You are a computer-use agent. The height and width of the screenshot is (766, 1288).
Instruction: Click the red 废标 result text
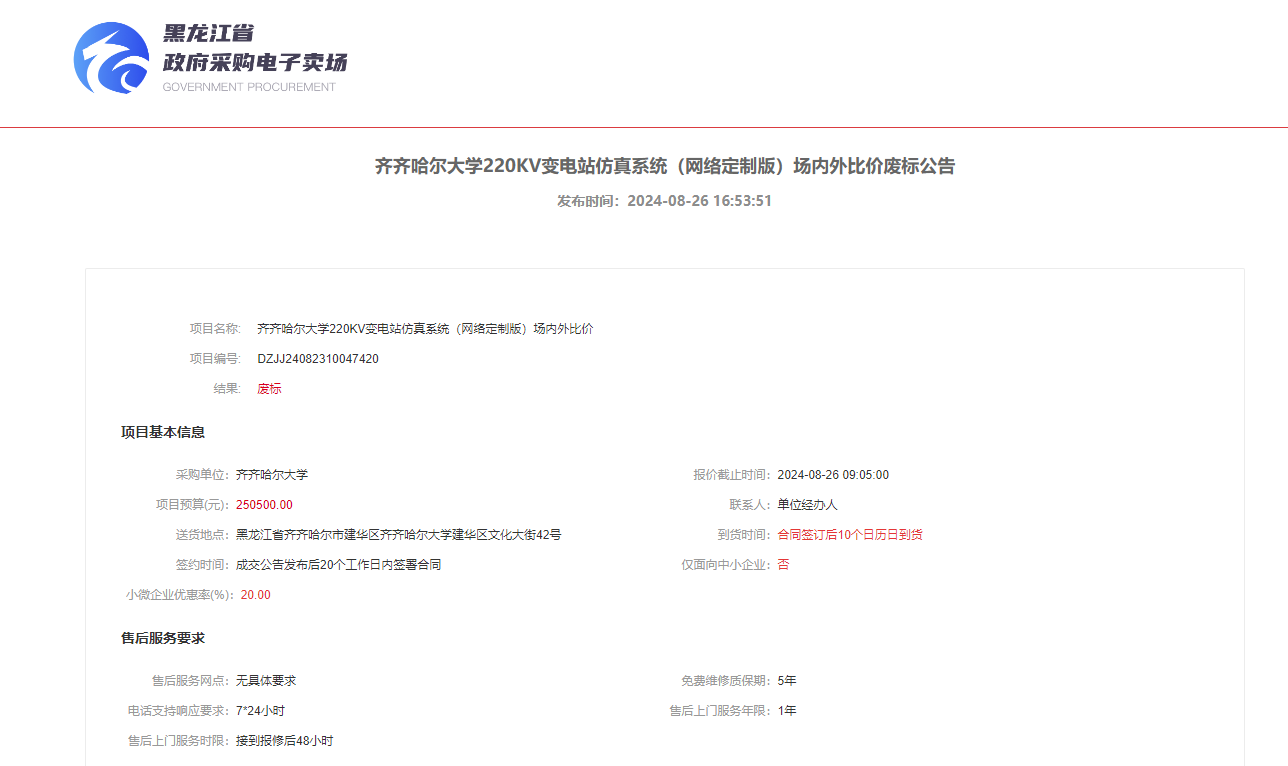(x=269, y=389)
